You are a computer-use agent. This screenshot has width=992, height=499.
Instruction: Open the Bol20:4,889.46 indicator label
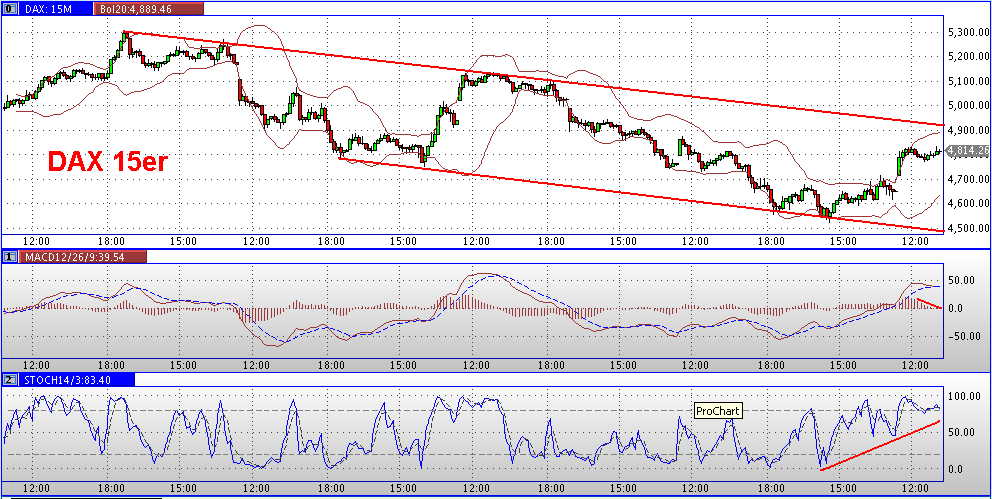point(149,9)
